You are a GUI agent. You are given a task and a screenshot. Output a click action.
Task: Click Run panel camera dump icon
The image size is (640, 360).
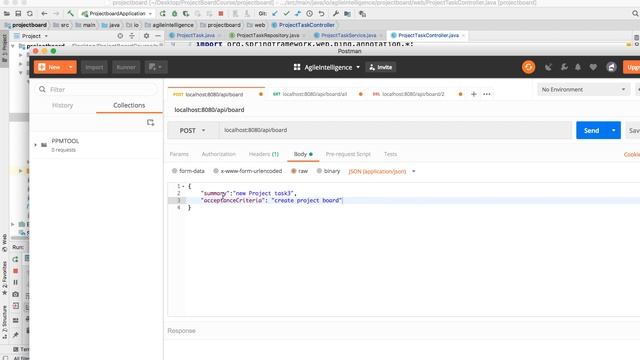pyautogui.click(x=16, y=294)
